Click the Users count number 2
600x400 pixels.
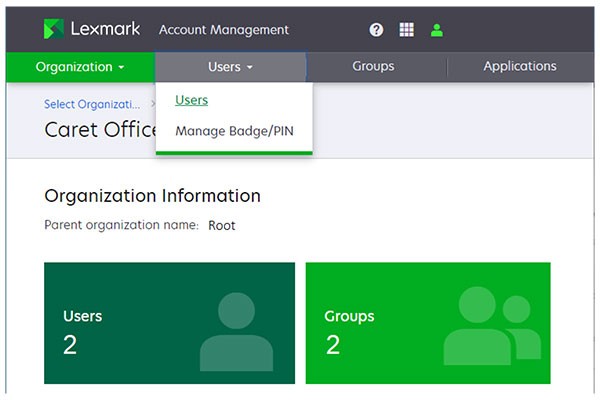pos(70,345)
